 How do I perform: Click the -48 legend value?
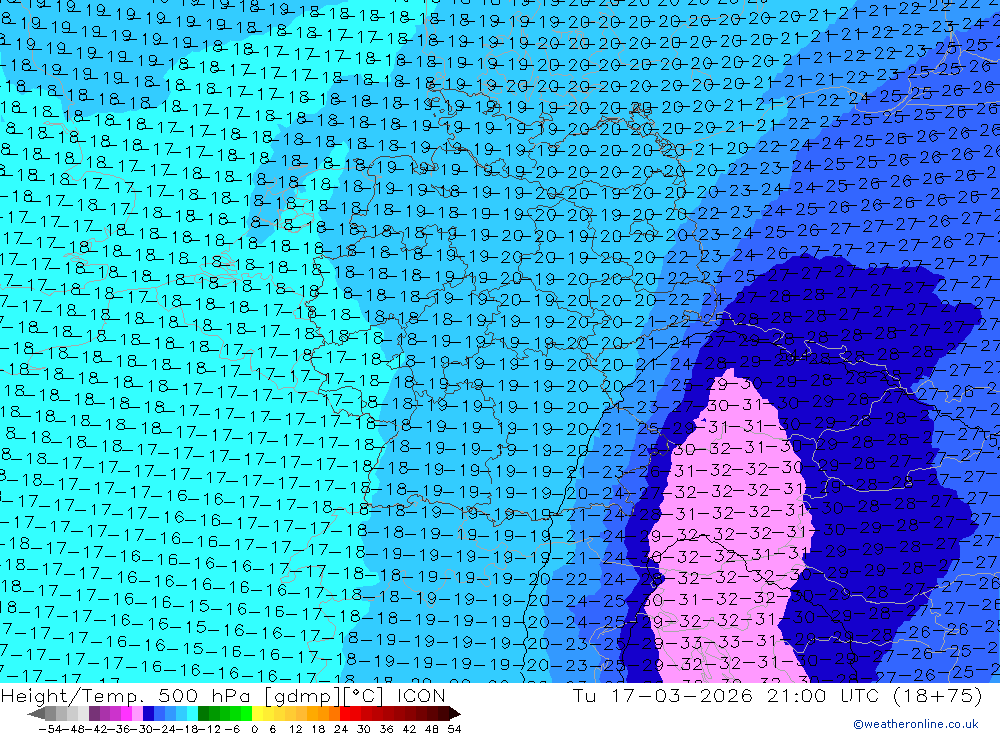point(74,729)
